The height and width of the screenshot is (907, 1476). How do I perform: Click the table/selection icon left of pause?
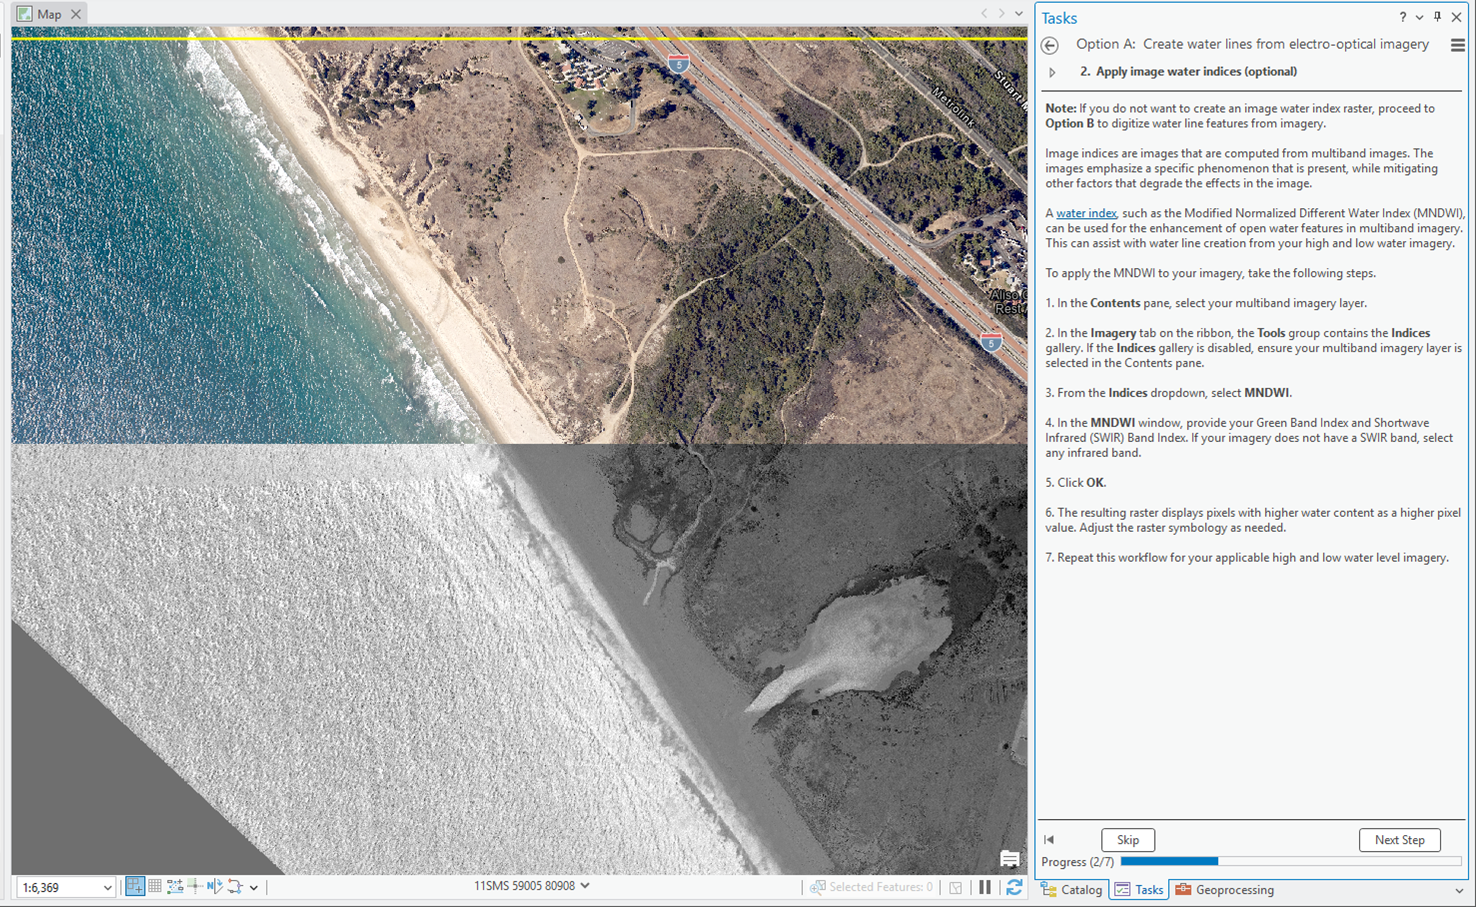point(956,887)
